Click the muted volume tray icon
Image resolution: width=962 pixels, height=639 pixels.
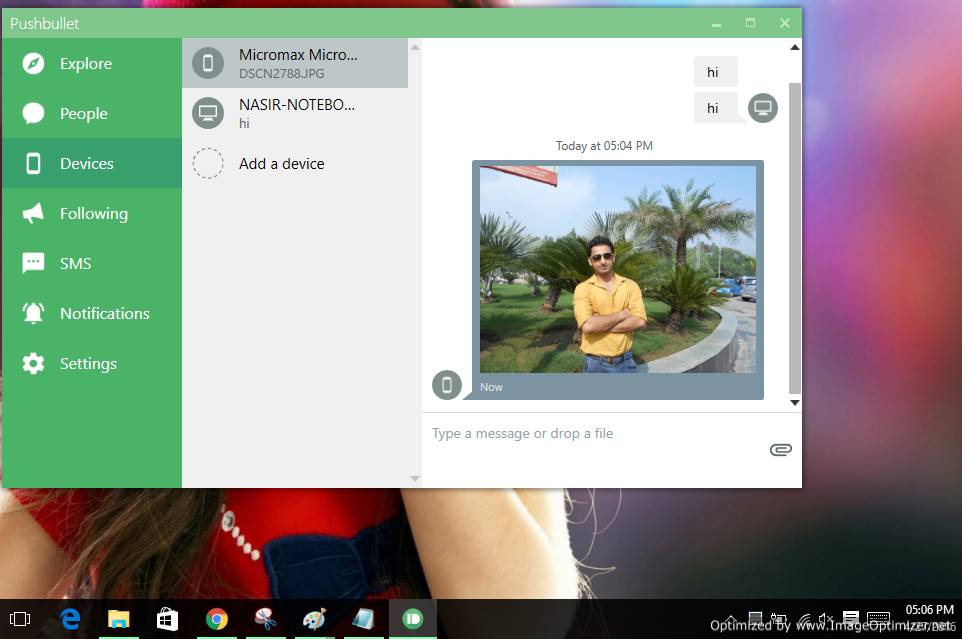coord(826,619)
